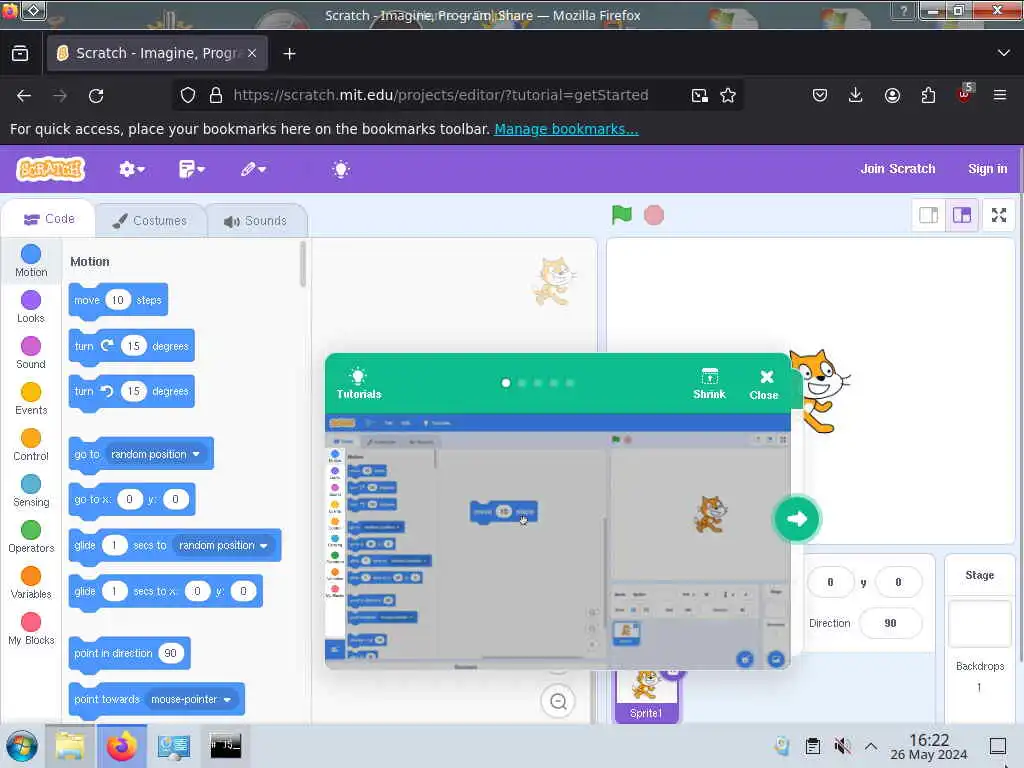Switch to large stage layout
Image resolution: width=1024 pixels, height=768 pixels.
point(961,215)
